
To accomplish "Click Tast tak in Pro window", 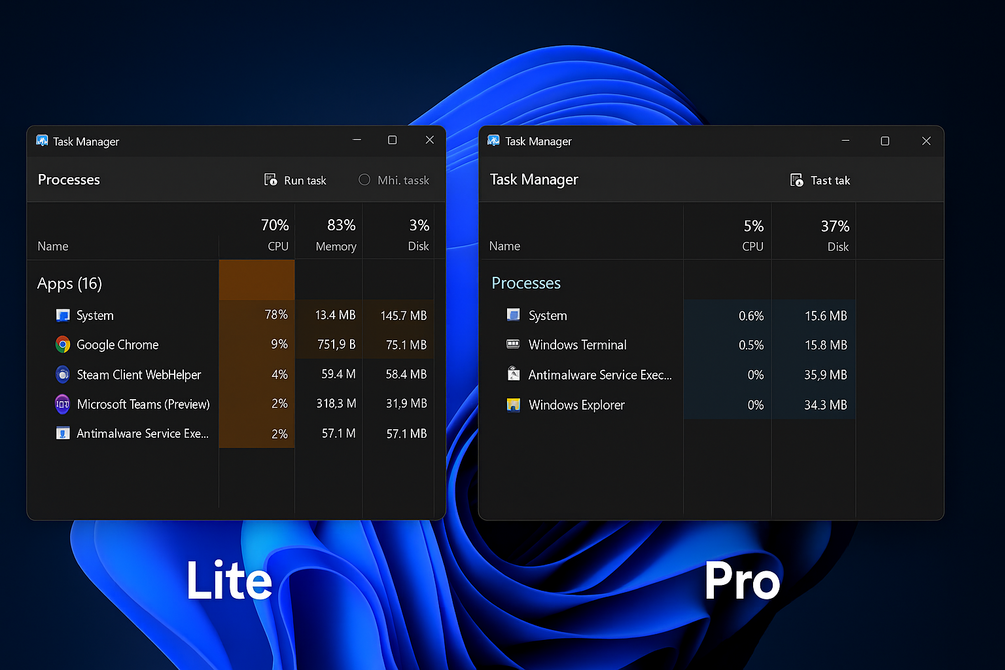I will 820,180.
